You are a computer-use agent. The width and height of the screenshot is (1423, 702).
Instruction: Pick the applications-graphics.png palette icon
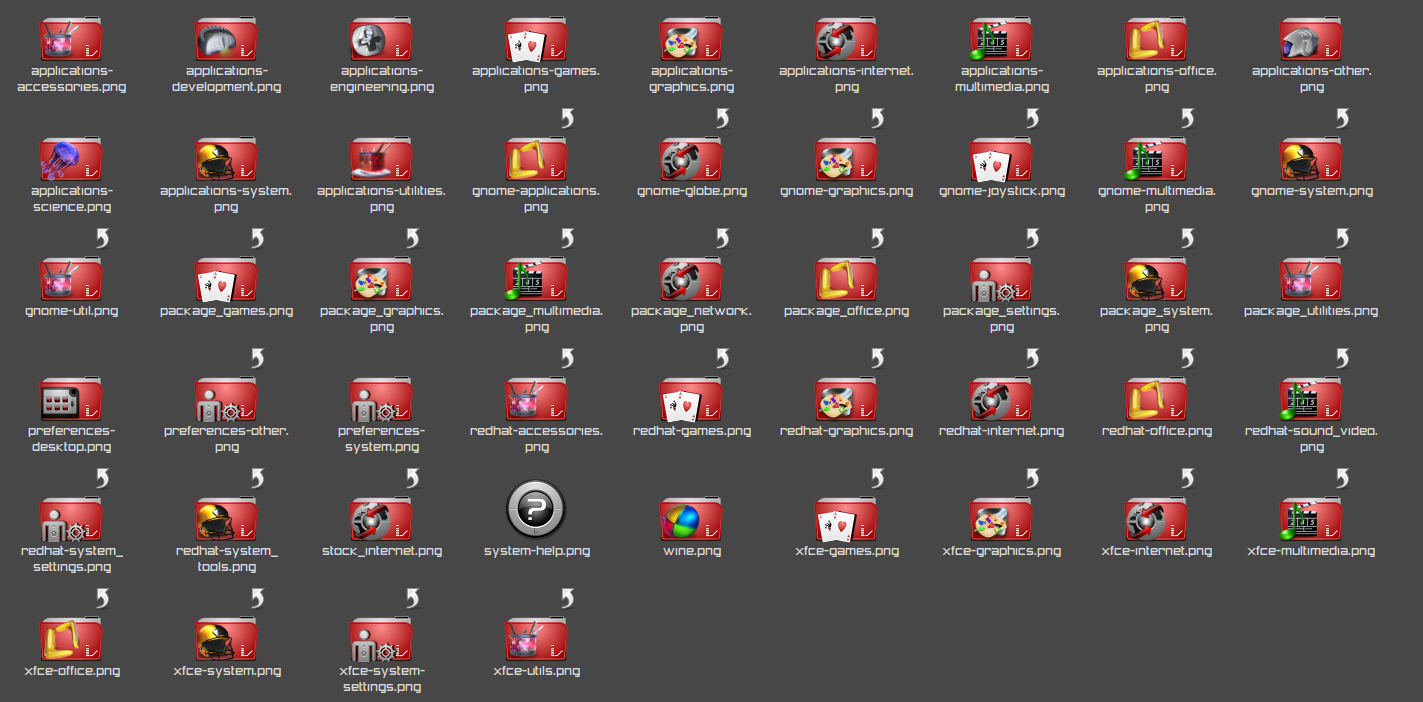pos(691,40)
